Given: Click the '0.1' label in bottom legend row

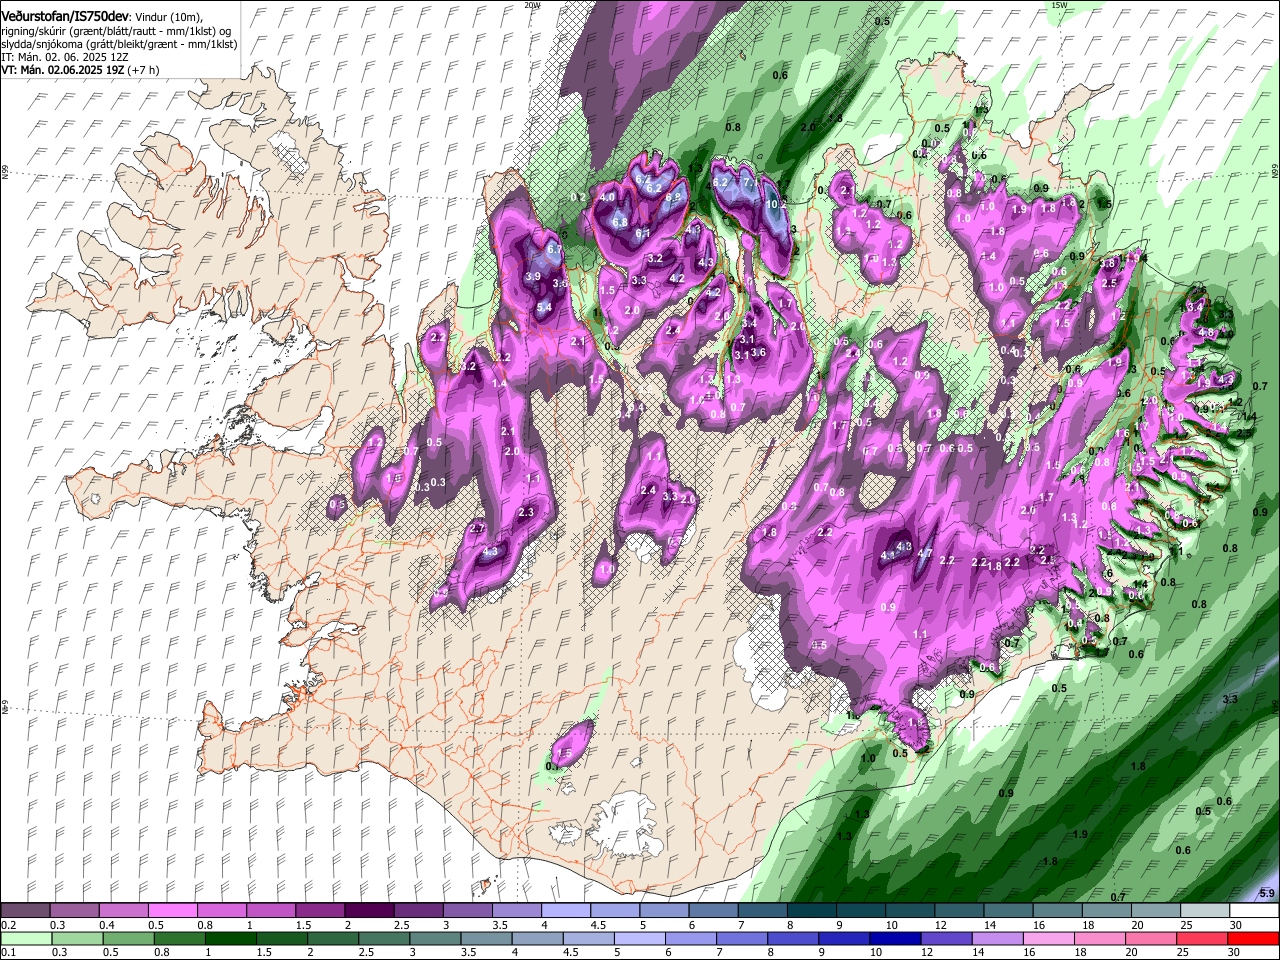Looking at the screenshot, I should click(9, 952).
